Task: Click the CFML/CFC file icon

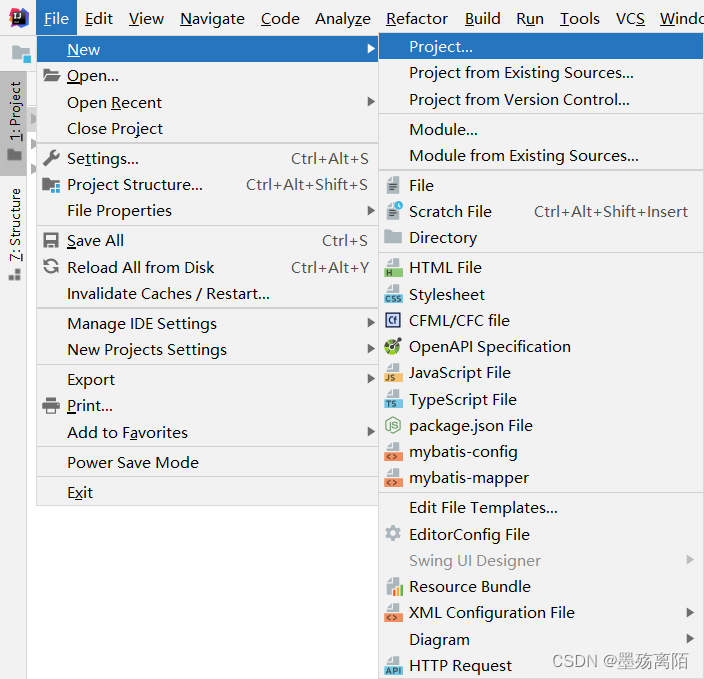Action: click(393, 321)
